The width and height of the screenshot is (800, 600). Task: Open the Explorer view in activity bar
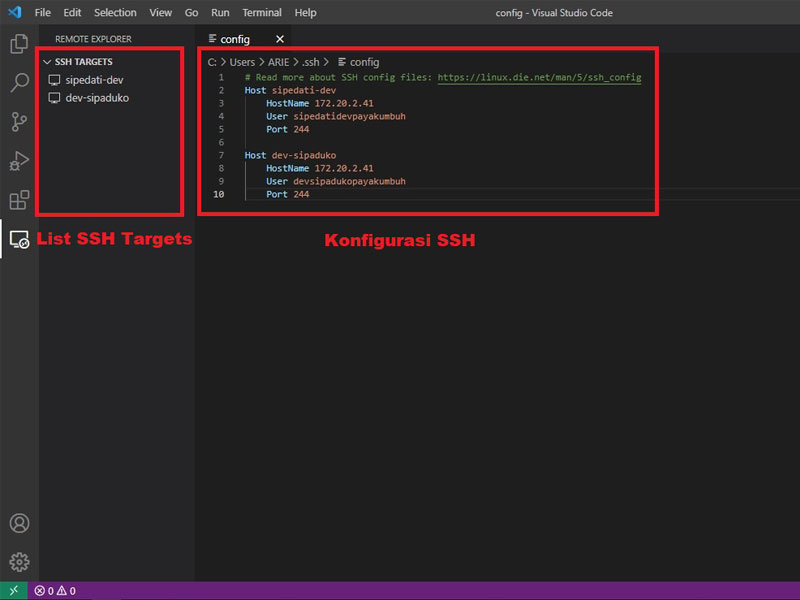[19, 44]
